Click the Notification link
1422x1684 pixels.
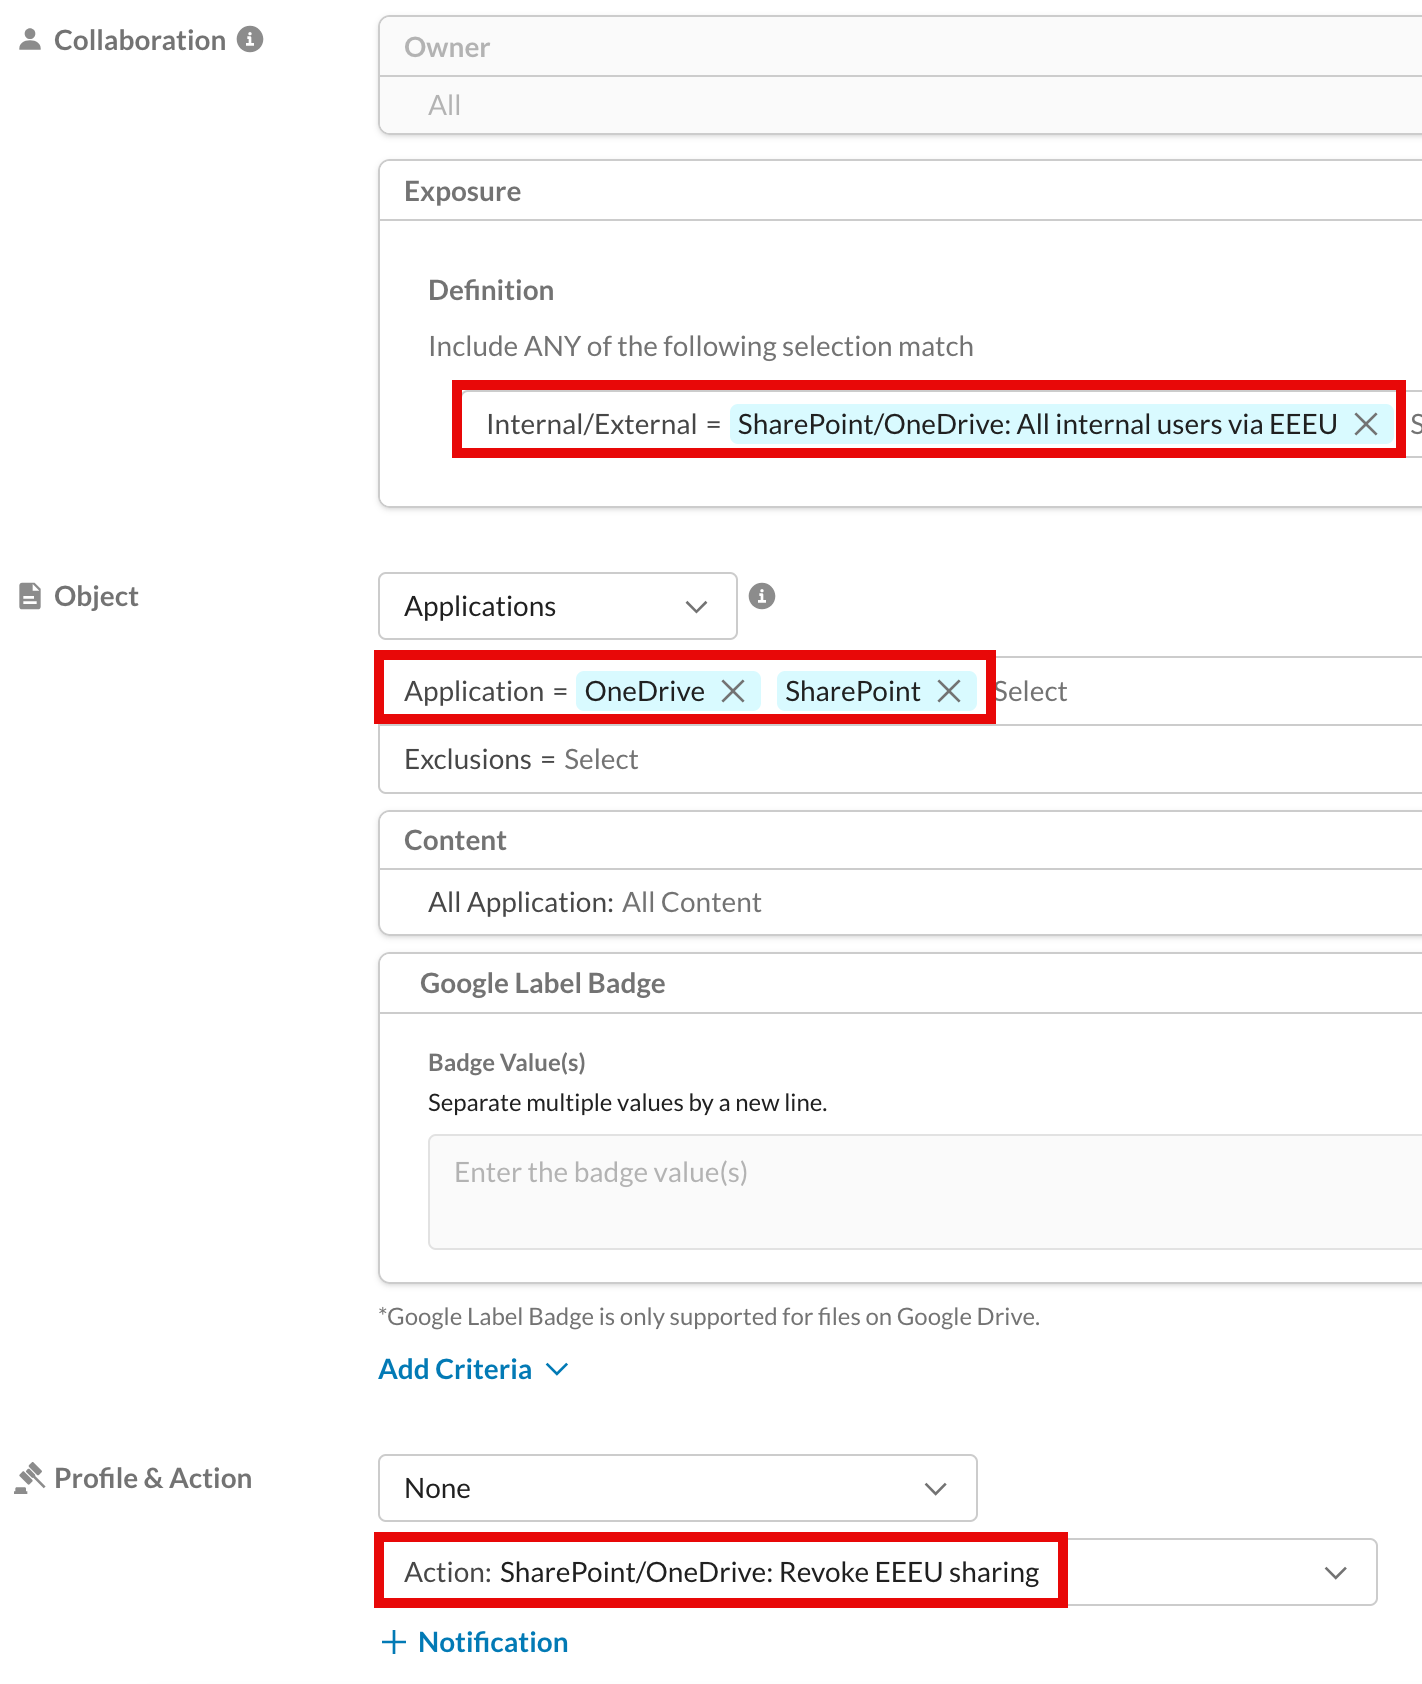point(493,1642)
